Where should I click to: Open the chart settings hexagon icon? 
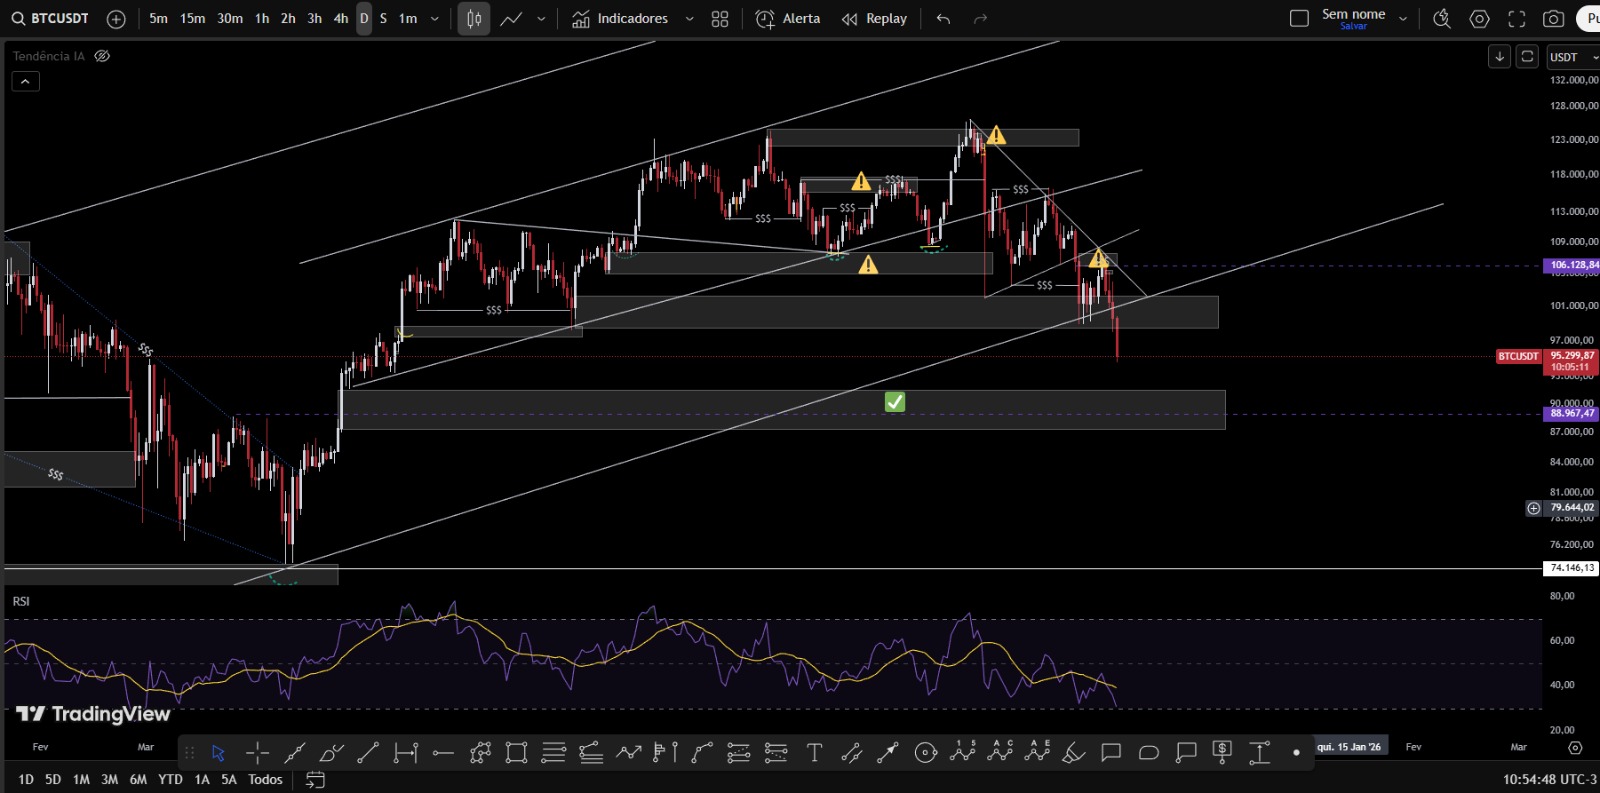(x=1479, y=19)
